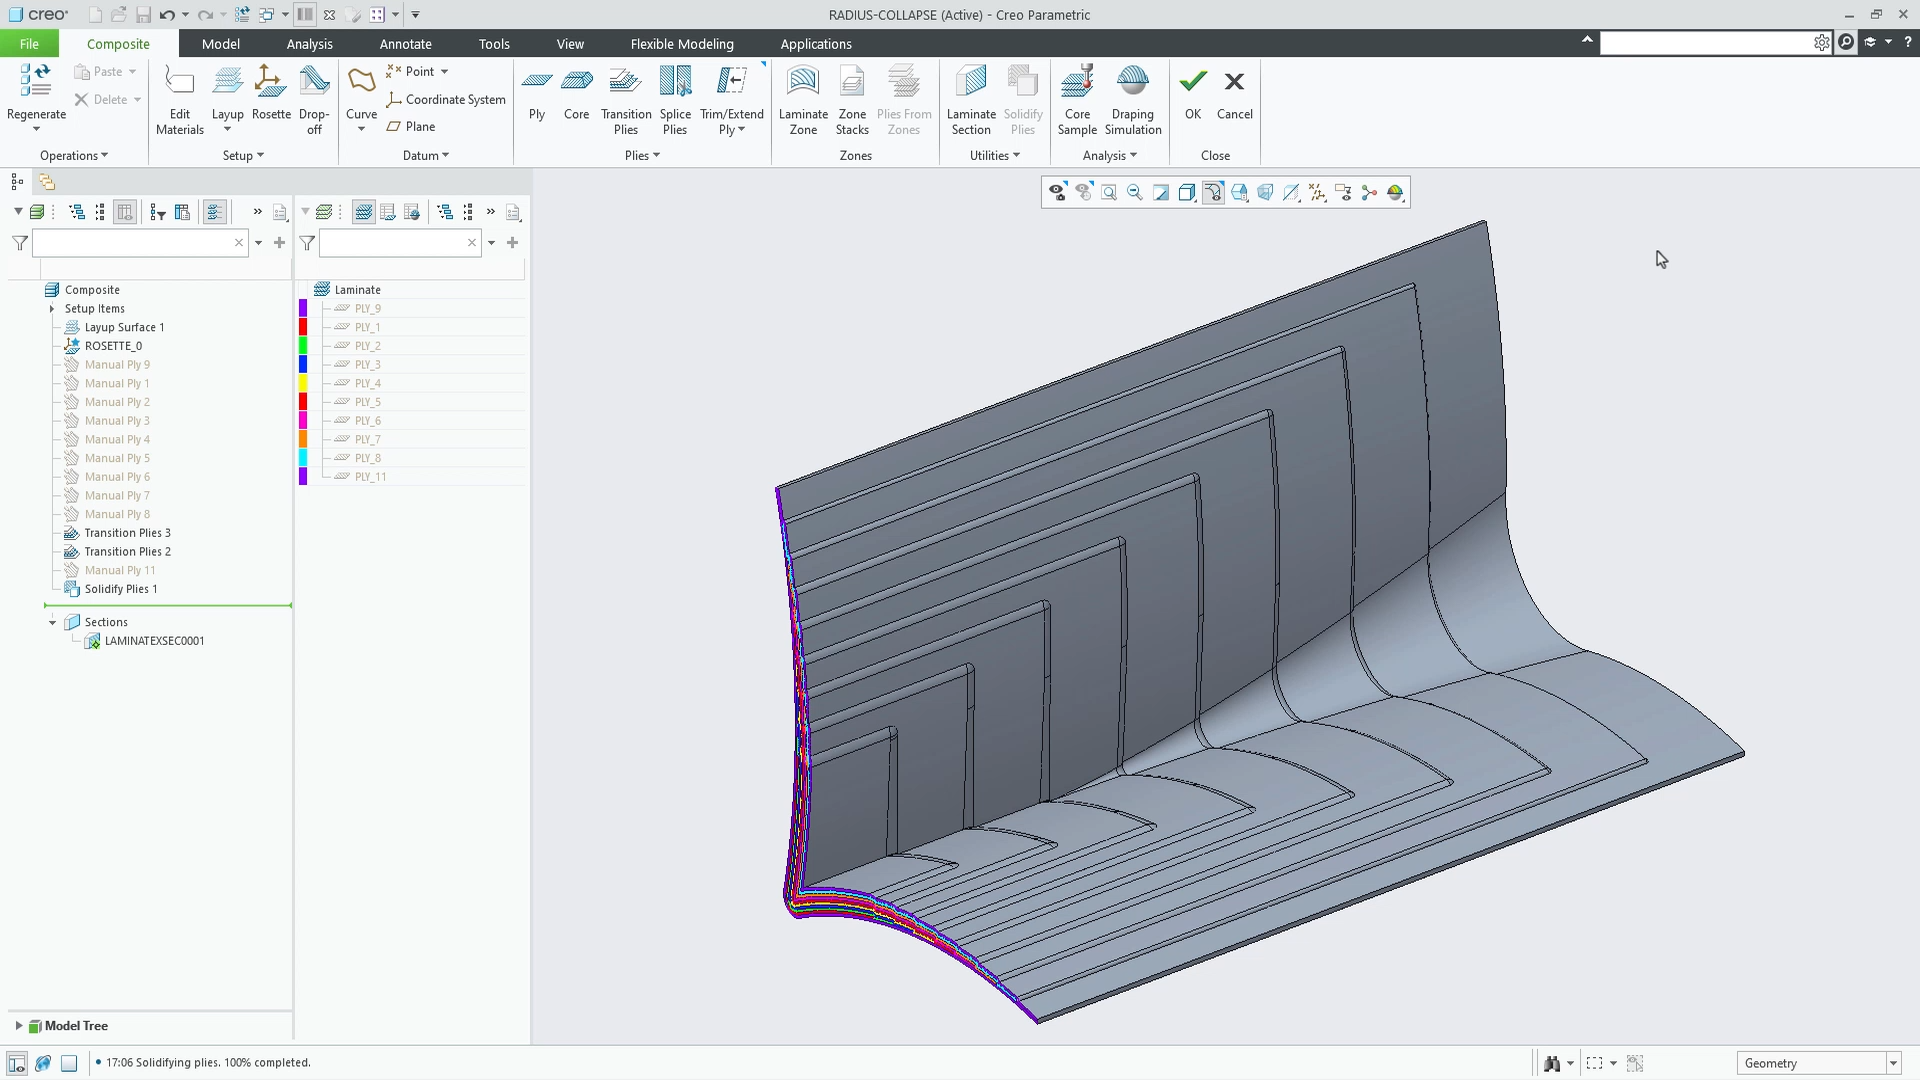1920x1080 pixels.
Task: Select Layup Surface 1 item
Action: (x=124, y=327)
